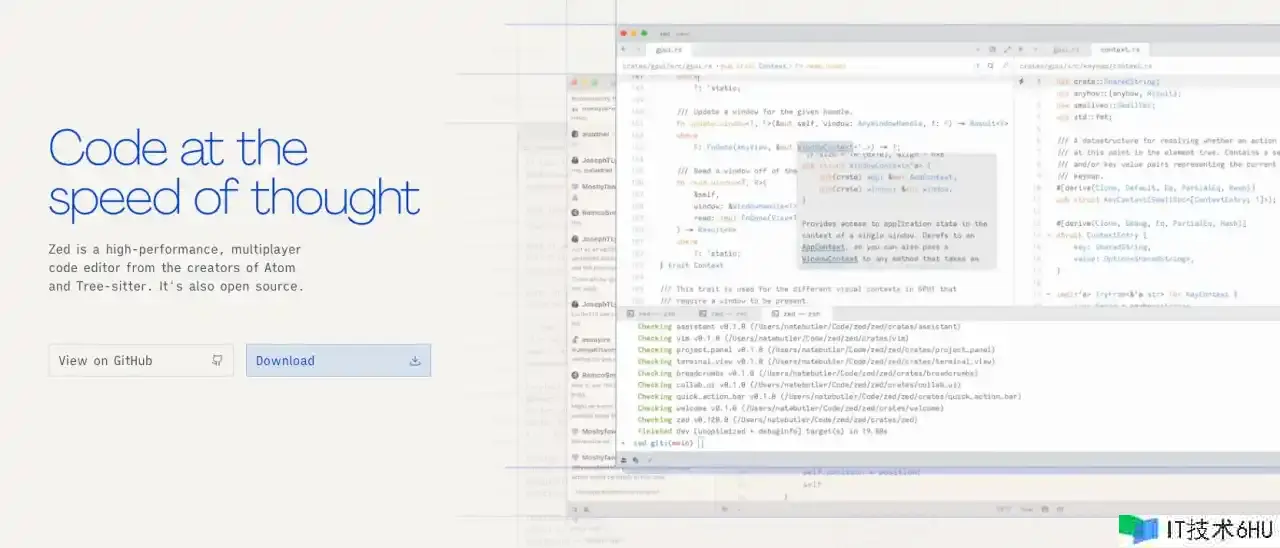Click the 'Finished dev' terminal output line
The height and width of the screenshot is (548, 1280).
point(763,431)
